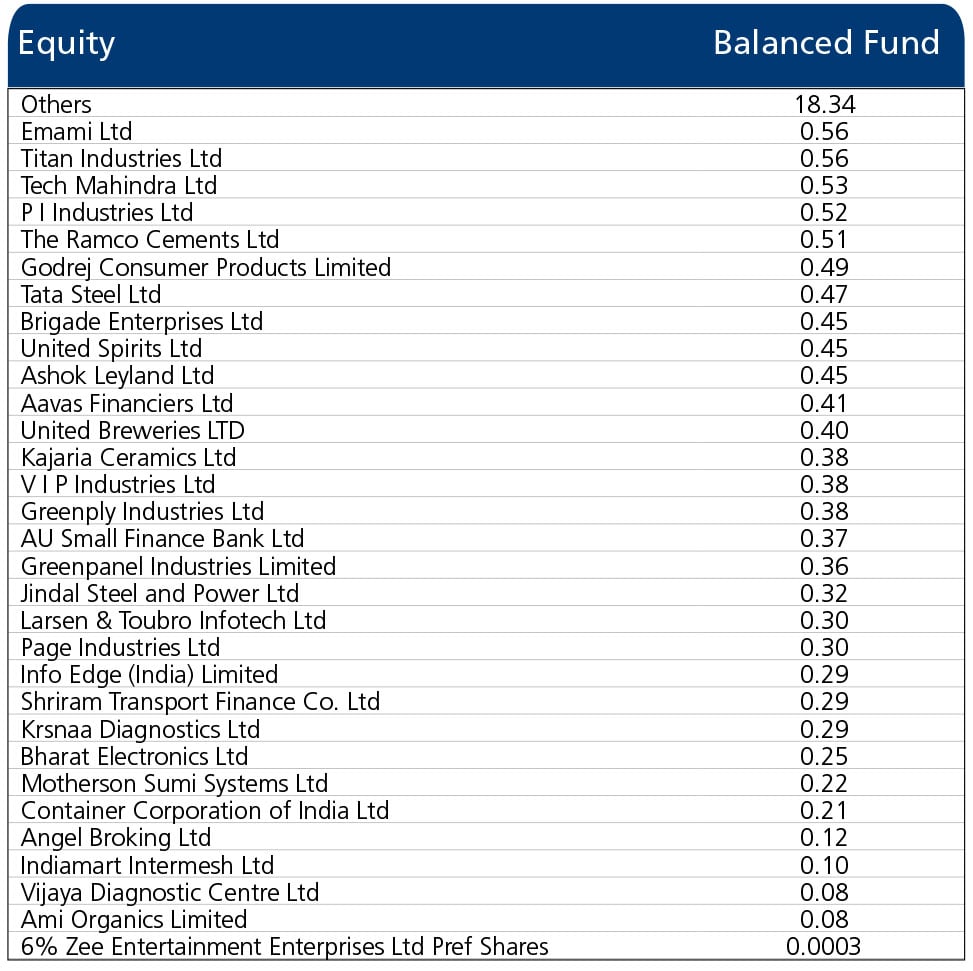
Task: Click the Equity column header
Action: (x=67, y=44)
